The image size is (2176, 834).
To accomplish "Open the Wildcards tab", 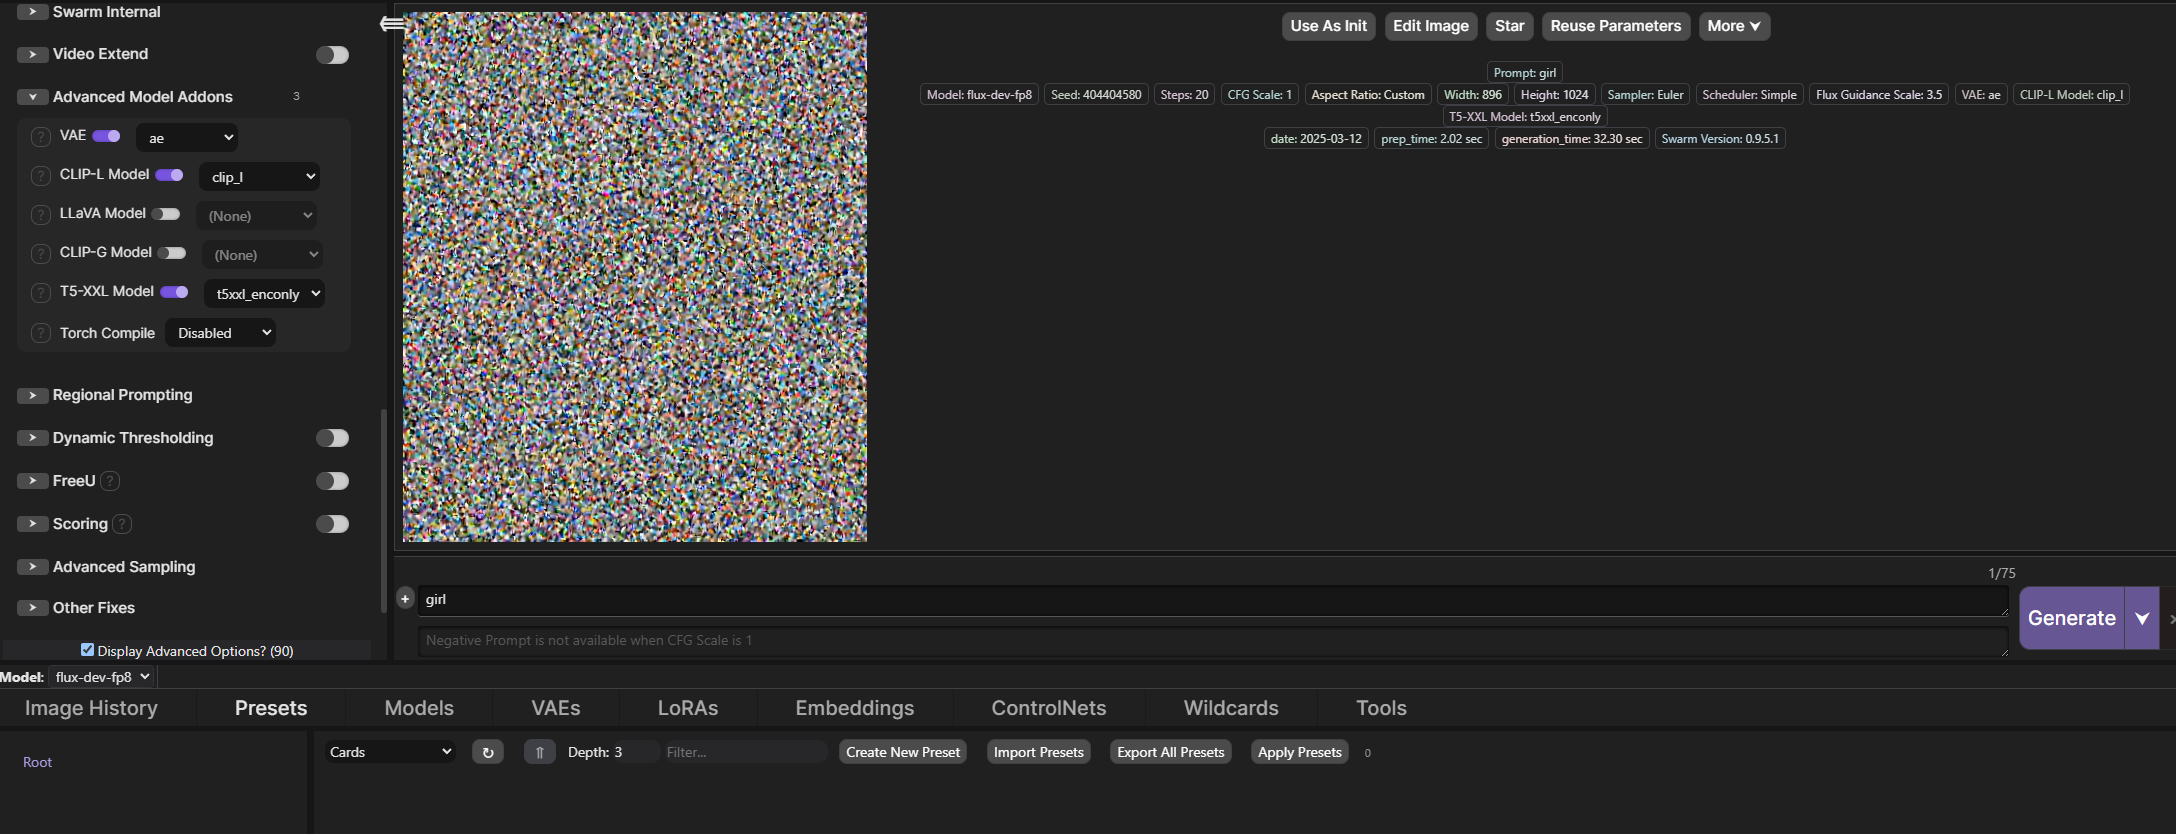I will (1231, 708).
